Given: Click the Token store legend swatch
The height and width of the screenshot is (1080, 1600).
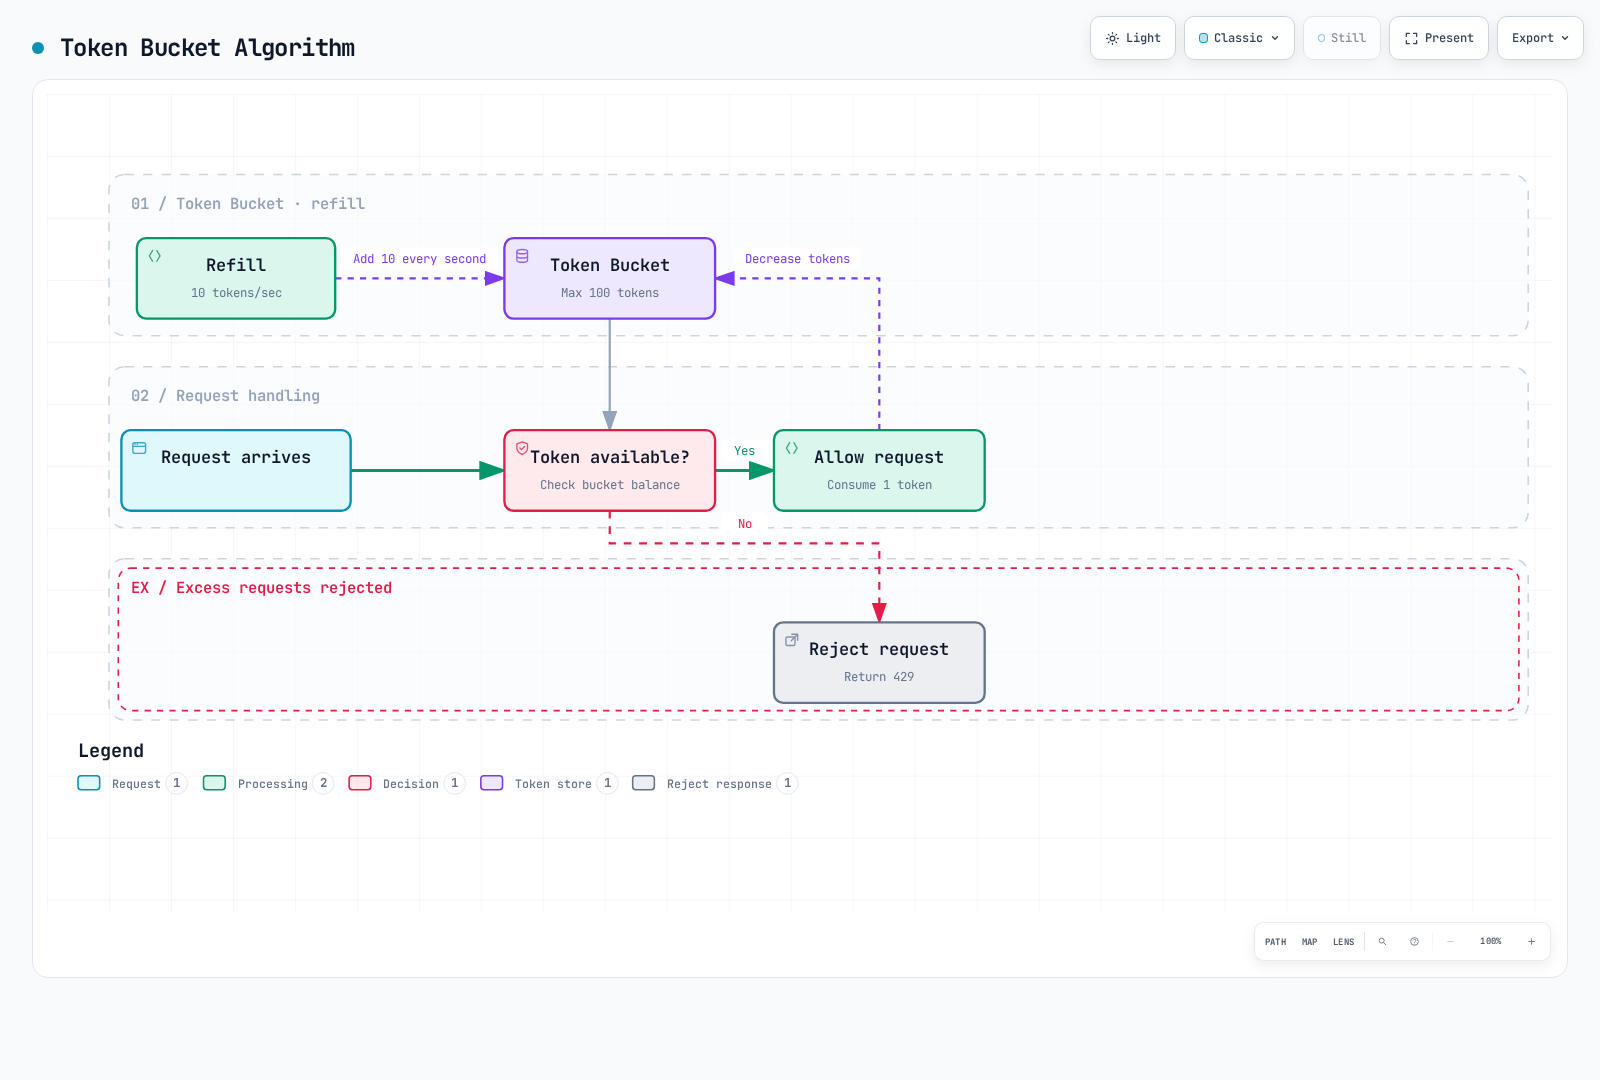Looking at the screenshot, I should click(x=492, y=783).
